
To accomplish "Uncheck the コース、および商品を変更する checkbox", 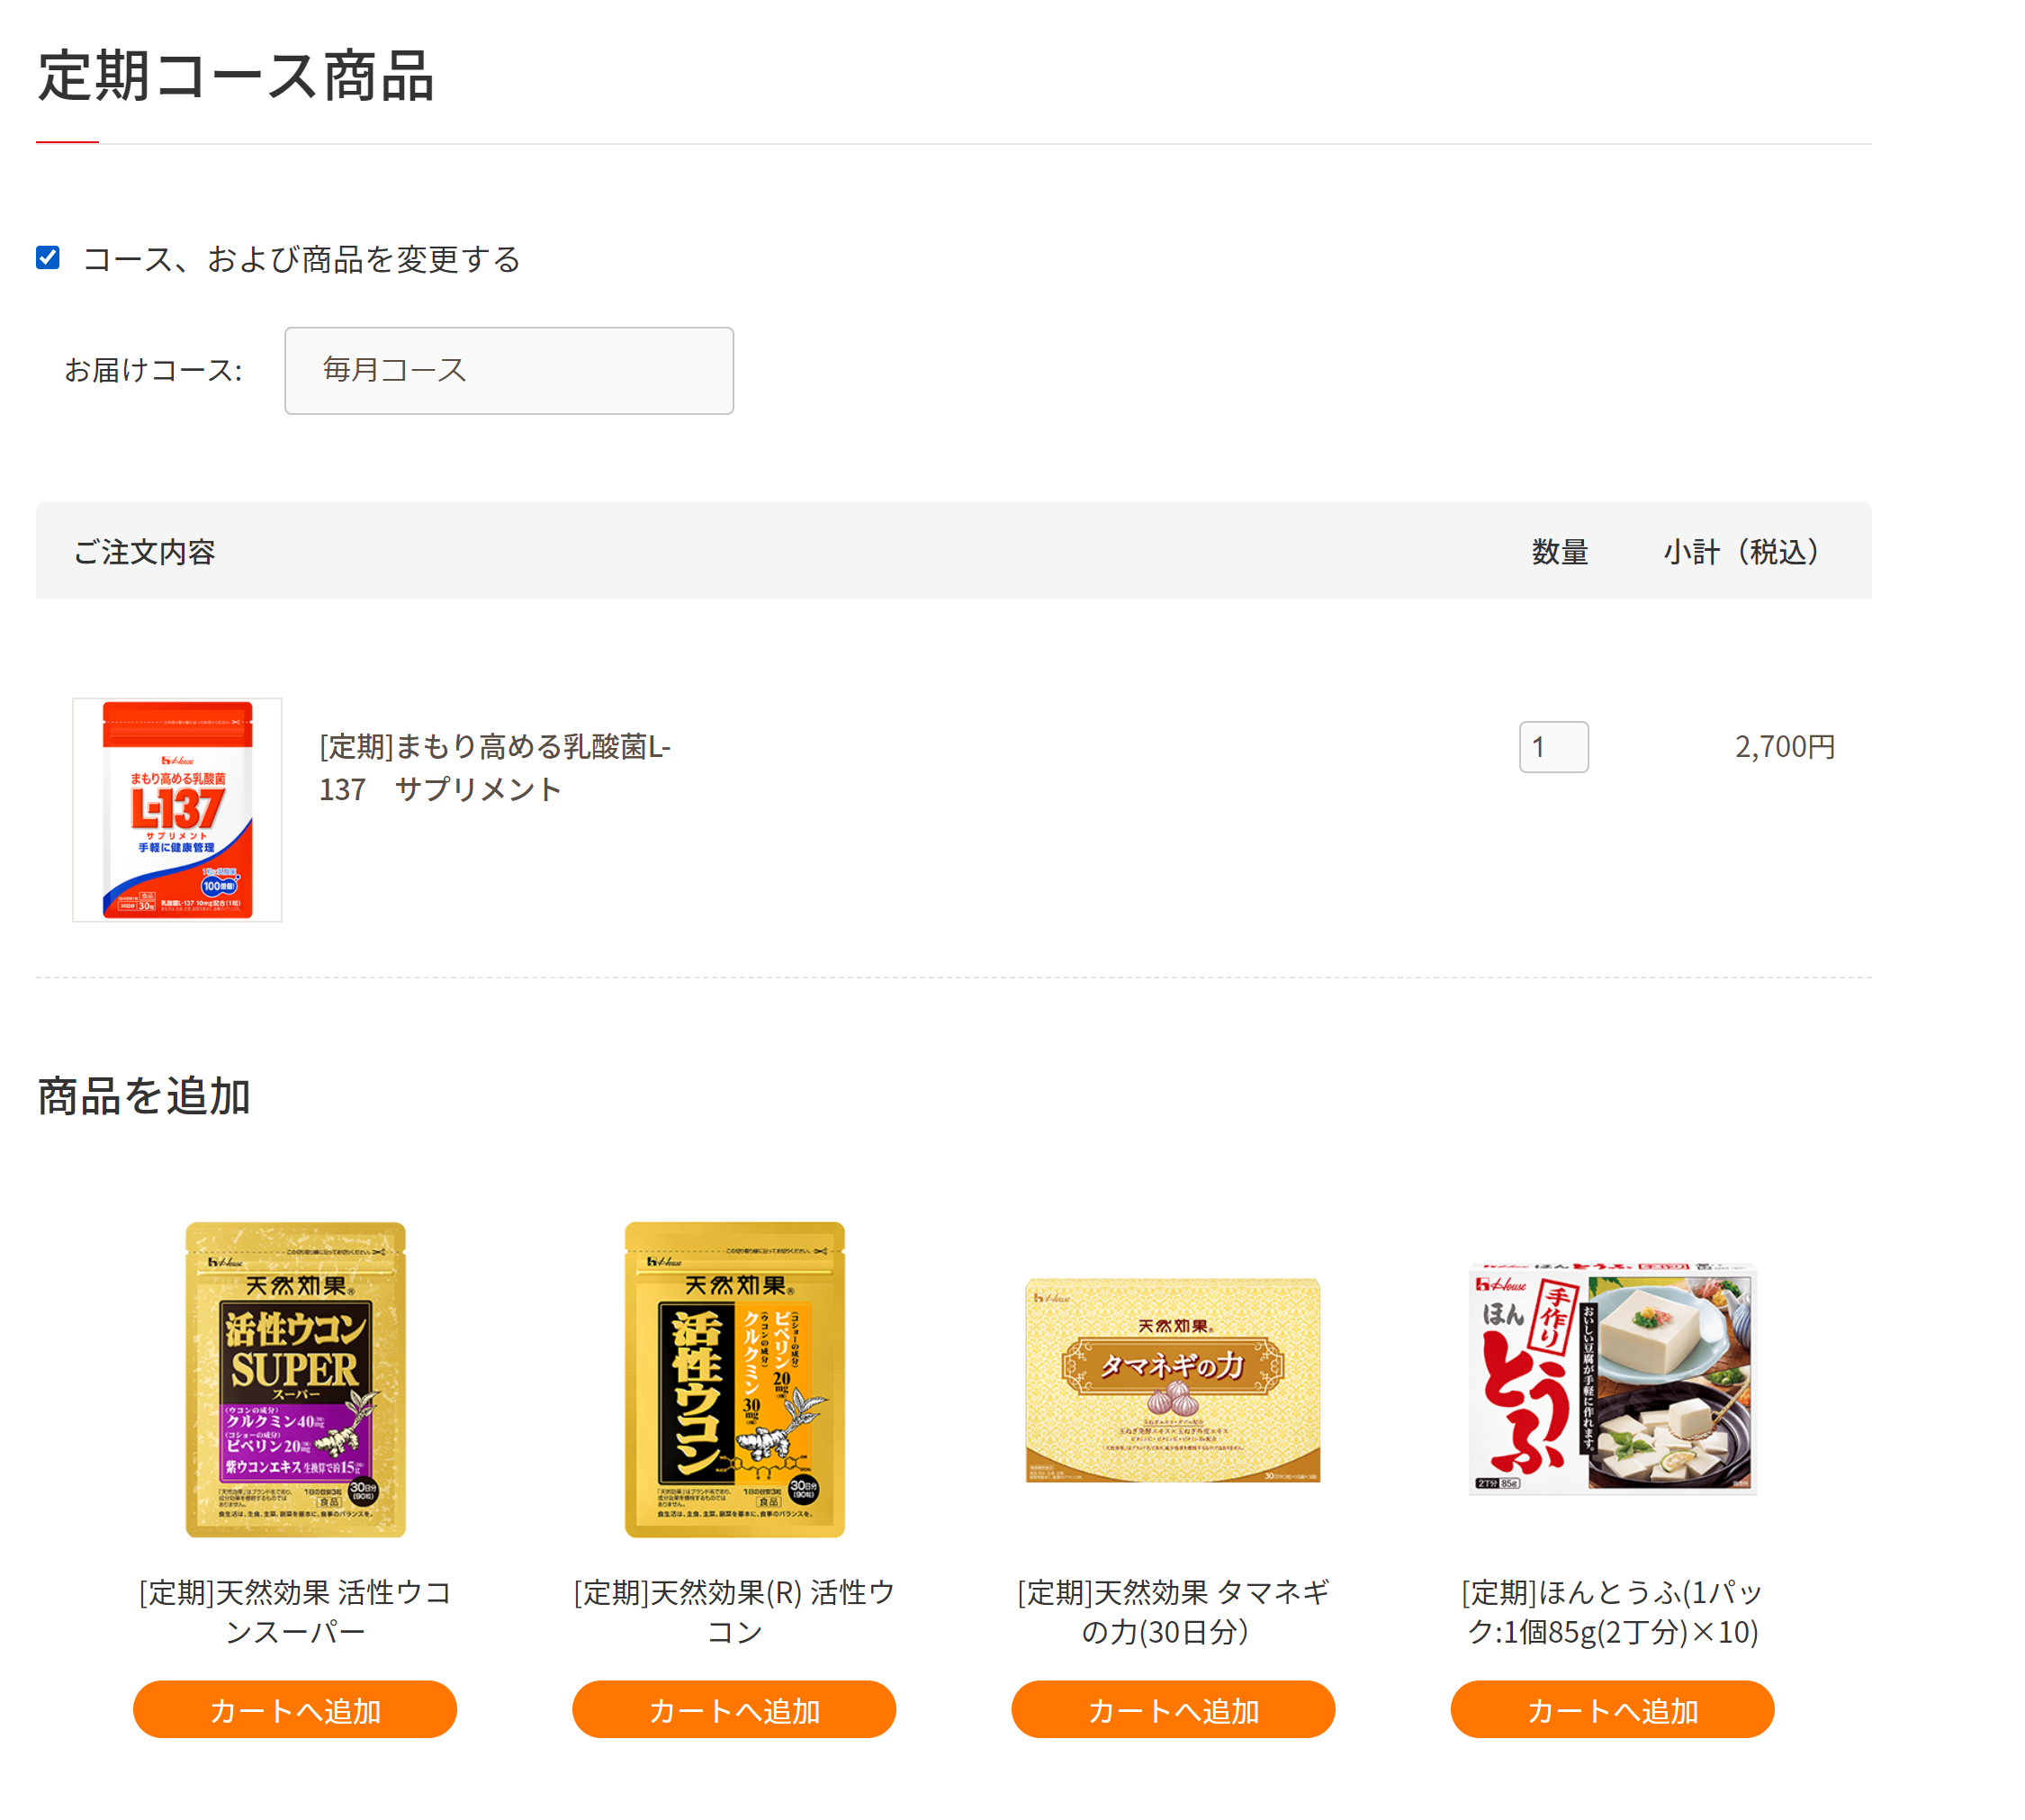I will [x=47, y=258].
